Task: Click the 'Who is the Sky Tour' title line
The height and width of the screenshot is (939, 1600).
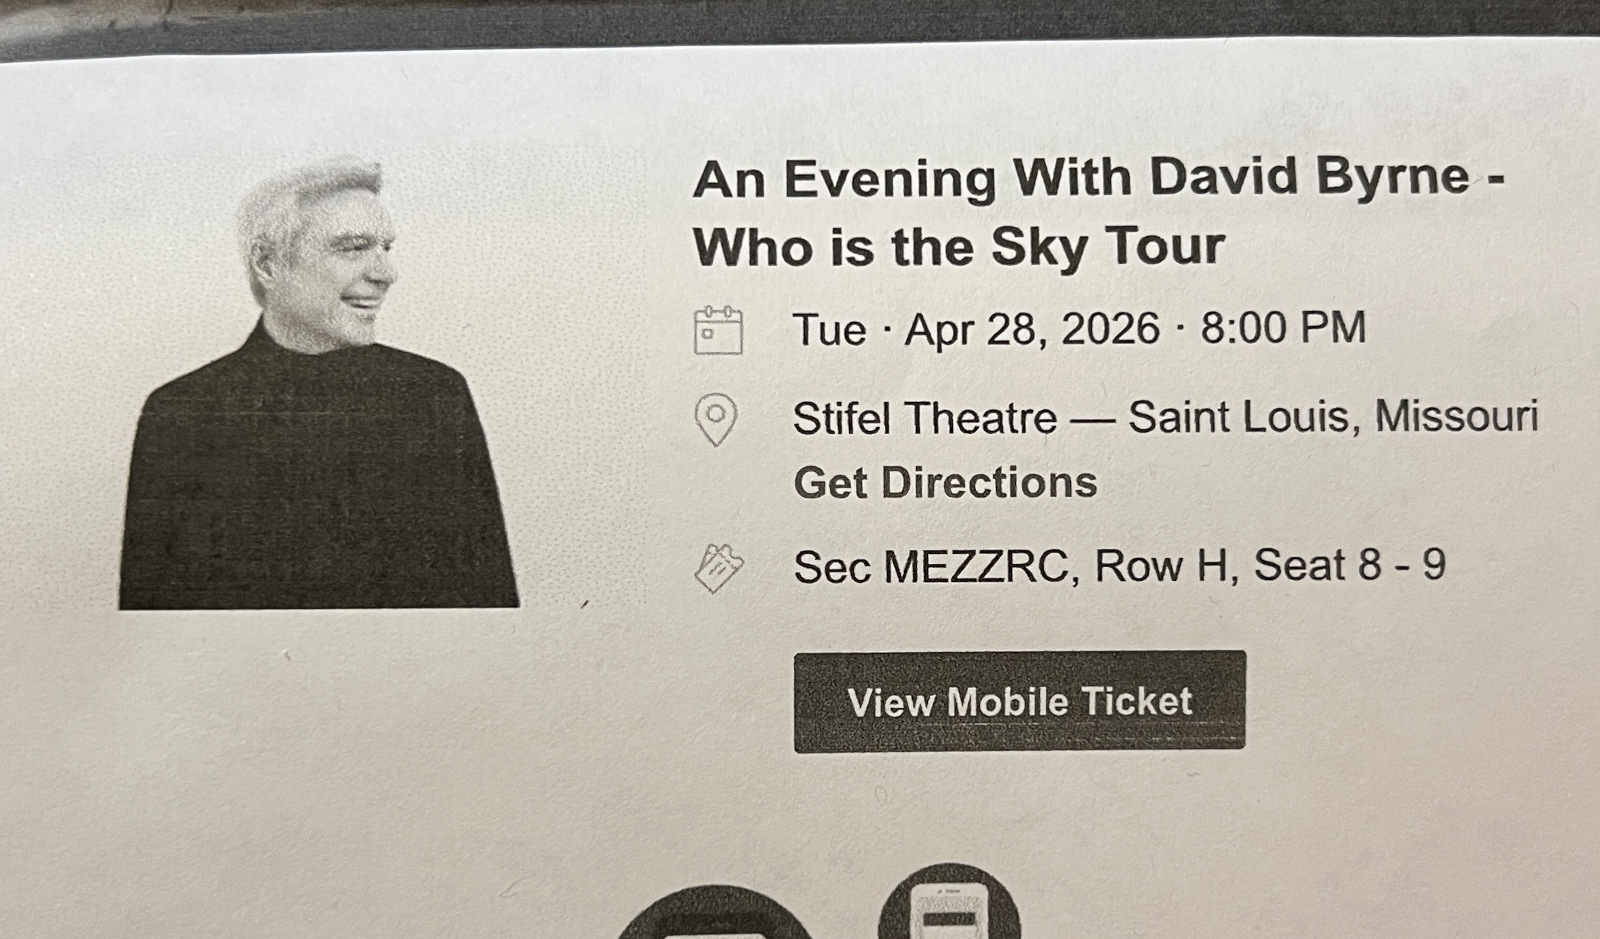Action: click(x=958, y=247)
